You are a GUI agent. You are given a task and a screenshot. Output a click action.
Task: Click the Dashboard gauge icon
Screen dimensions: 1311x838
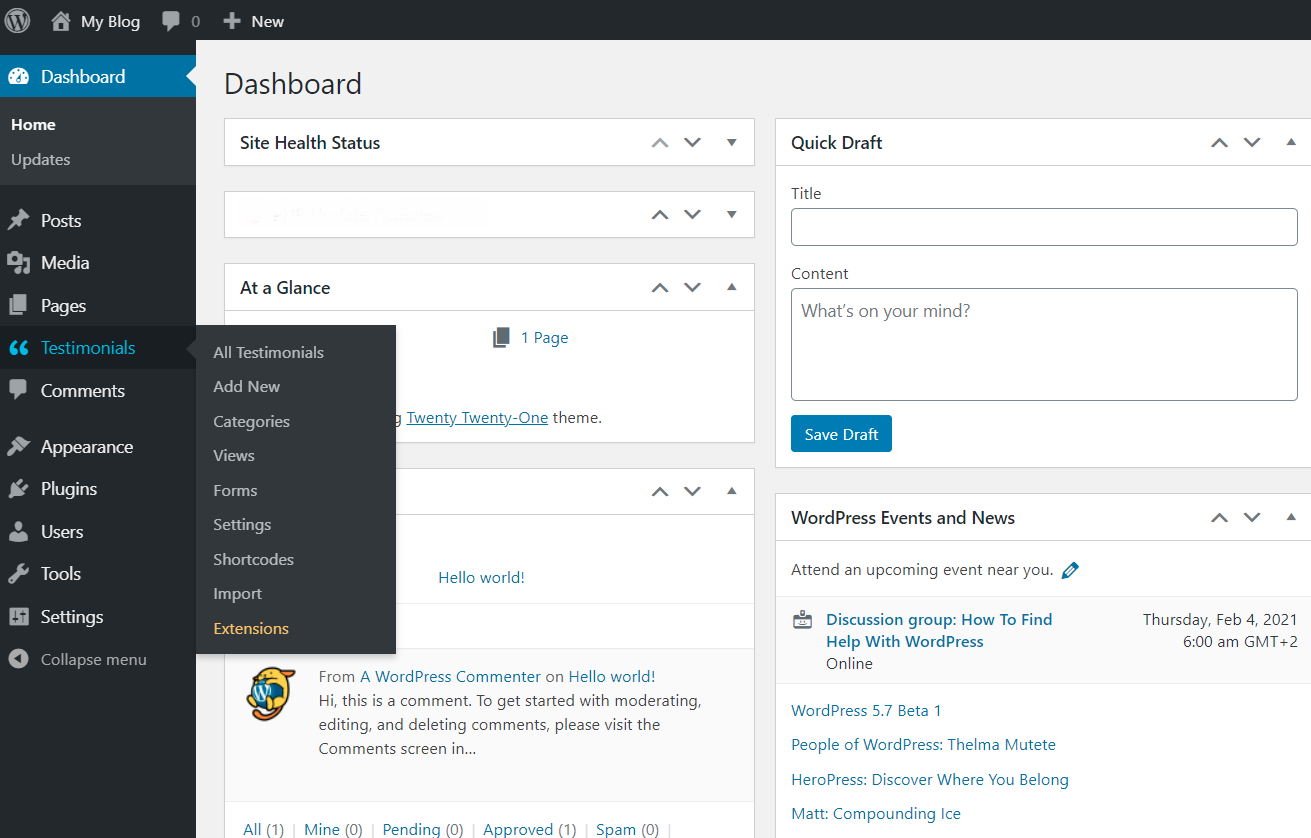tap(18, 77)
